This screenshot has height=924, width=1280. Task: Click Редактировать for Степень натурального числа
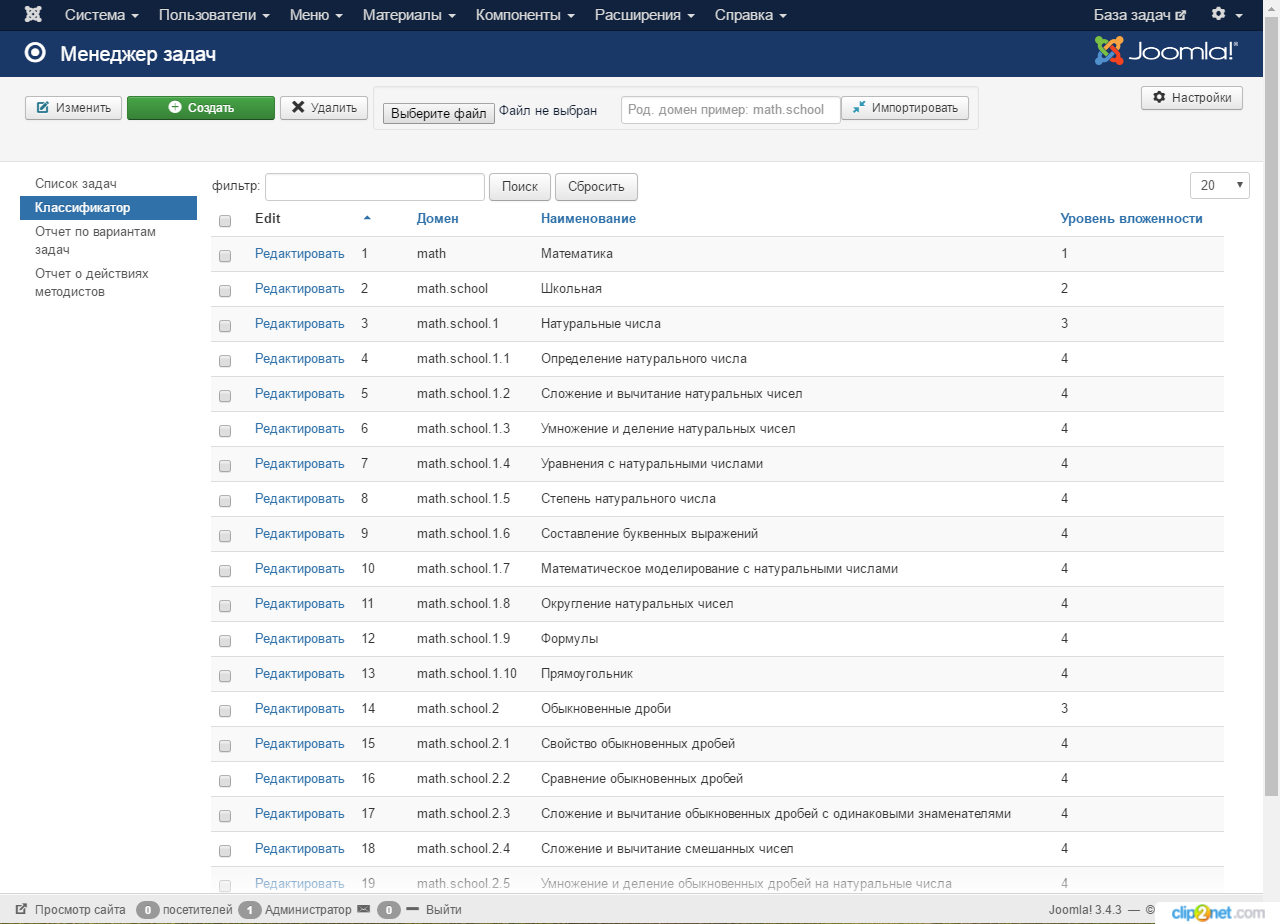(300, 499)
